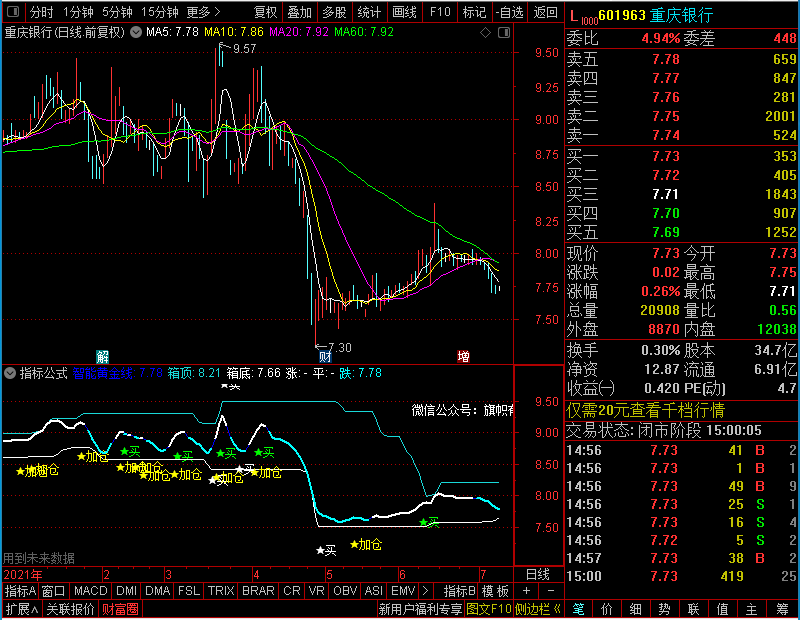Open the 财富圈 tab
The image size is (800, 620).
[x=120, y=609]
